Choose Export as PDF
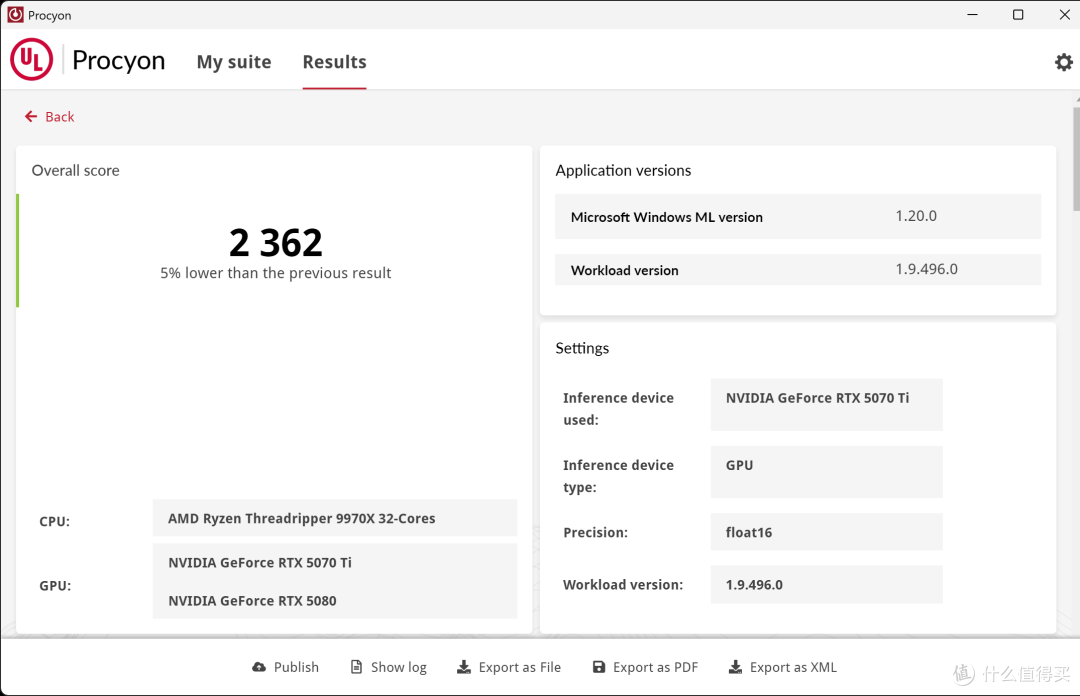The width and height of the screenshot is (1080, 696). [645, 667]
